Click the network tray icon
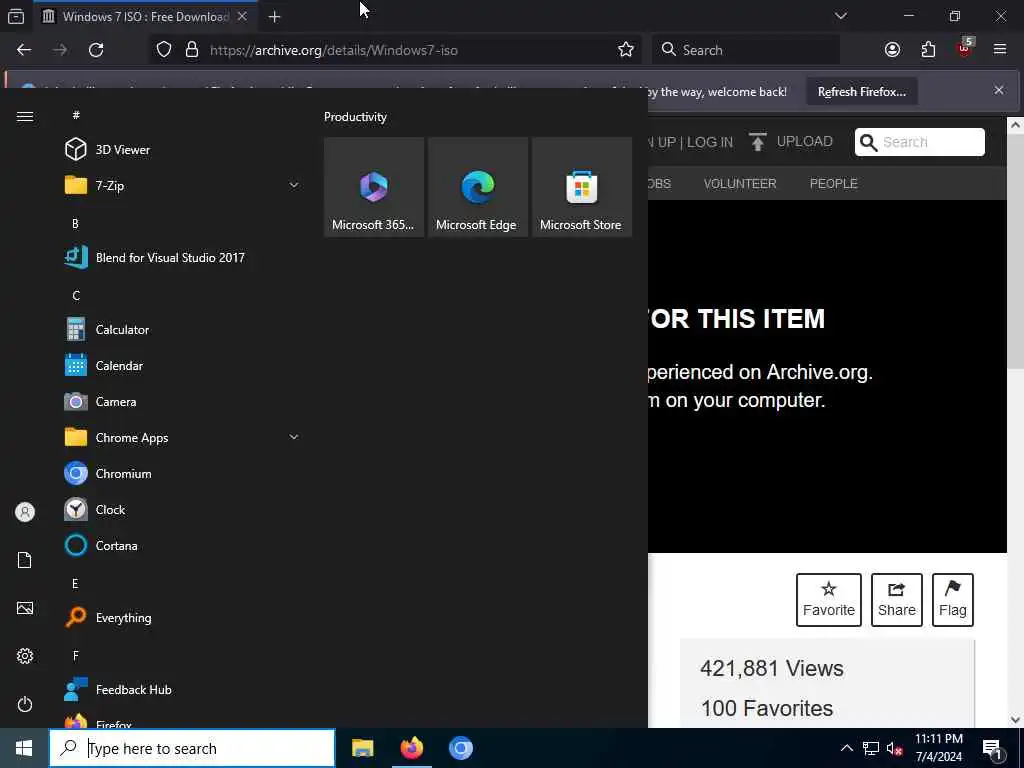Viewport: 1024px width, 768px height. [x=871, y=748]
